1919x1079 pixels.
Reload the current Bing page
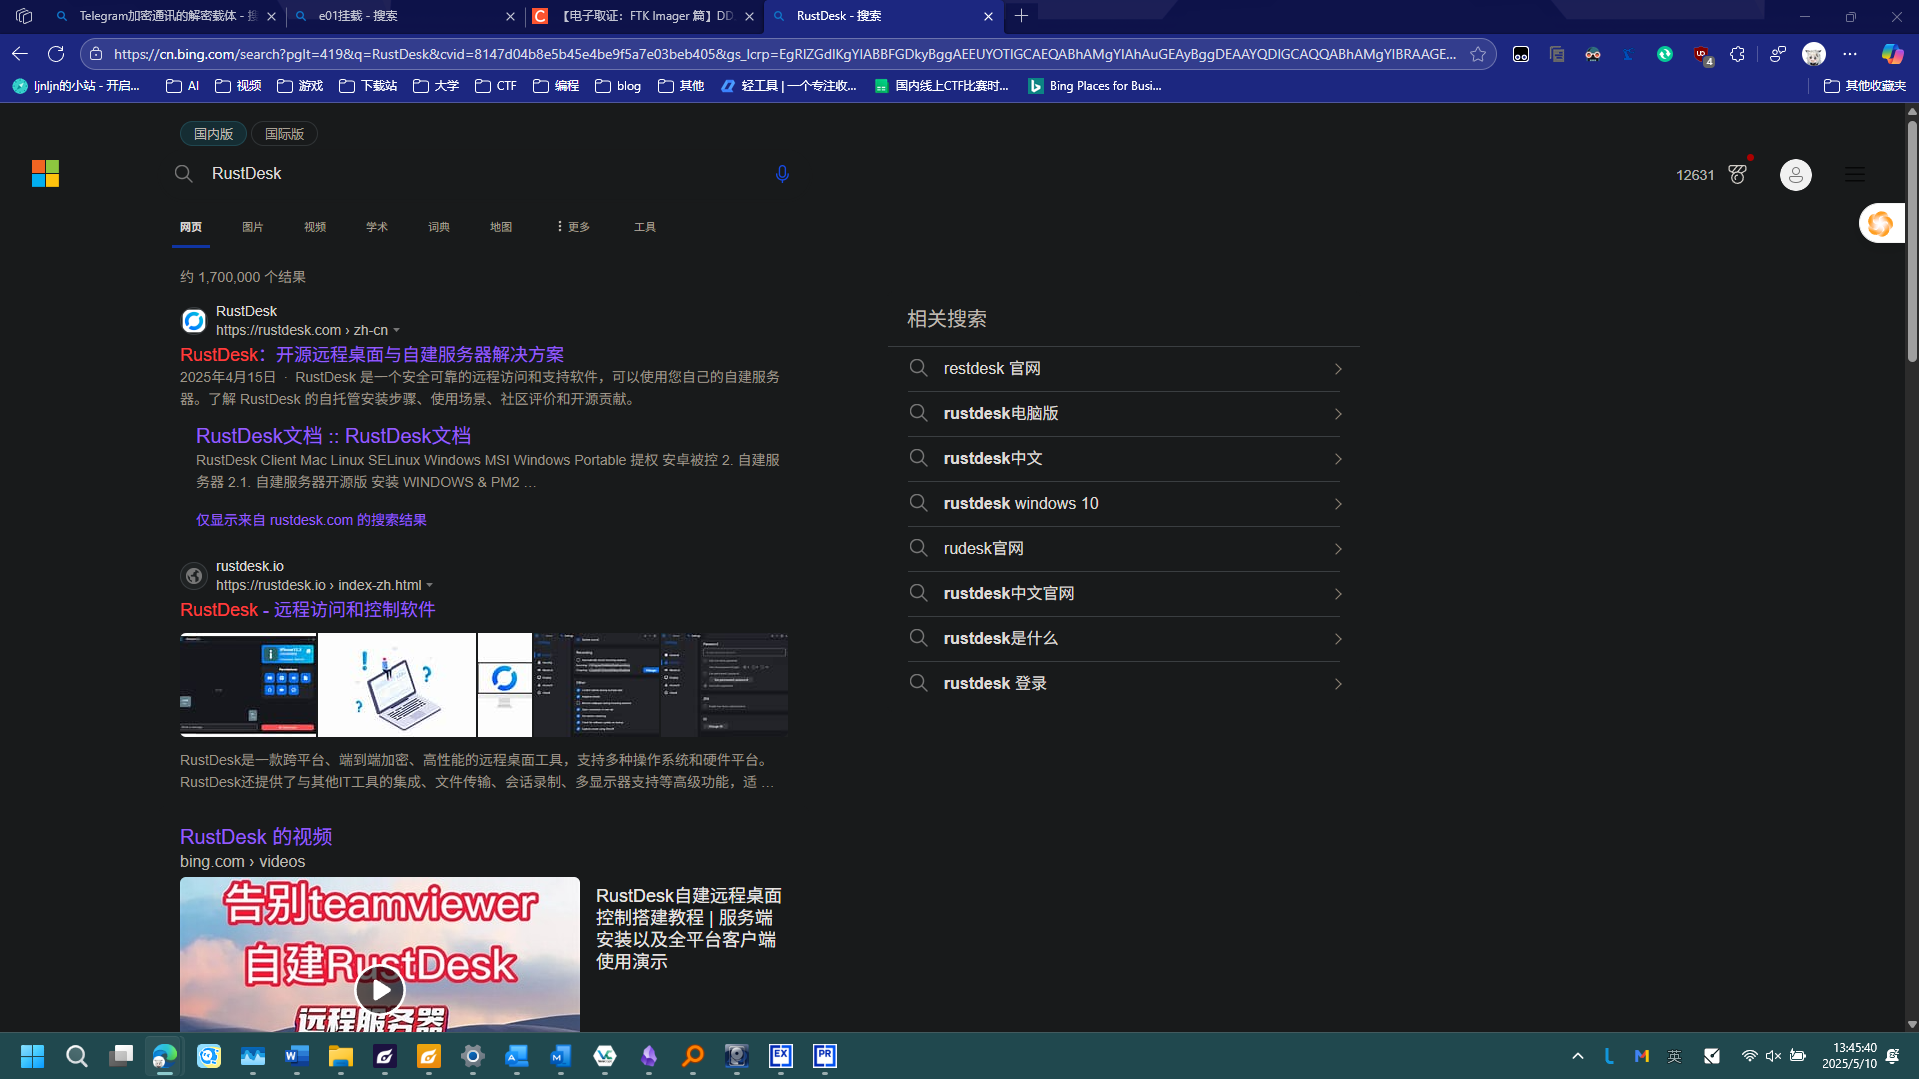tap(56, 54)
